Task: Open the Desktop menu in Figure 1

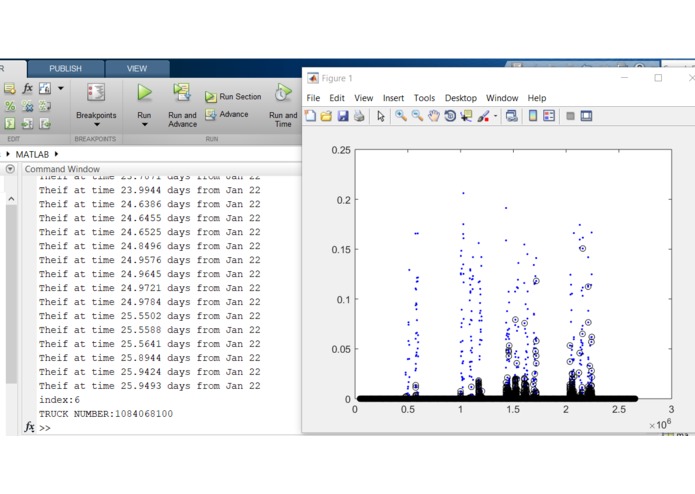Action: [x=461, y=98]
